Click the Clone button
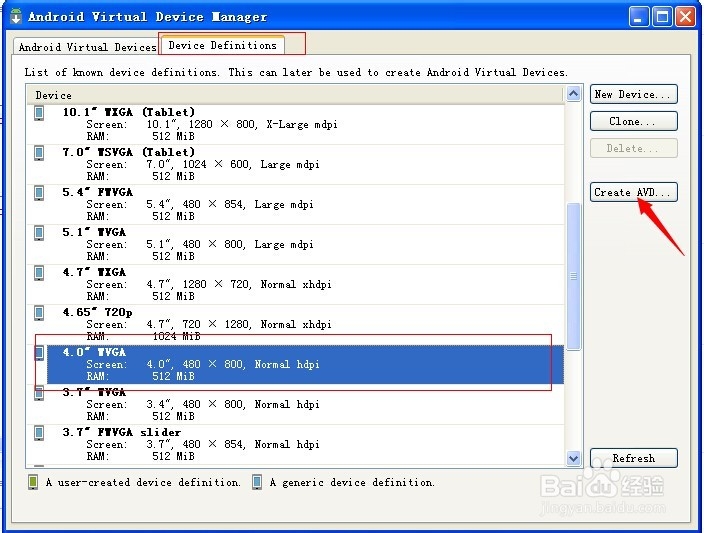 (x=634, y=121)
